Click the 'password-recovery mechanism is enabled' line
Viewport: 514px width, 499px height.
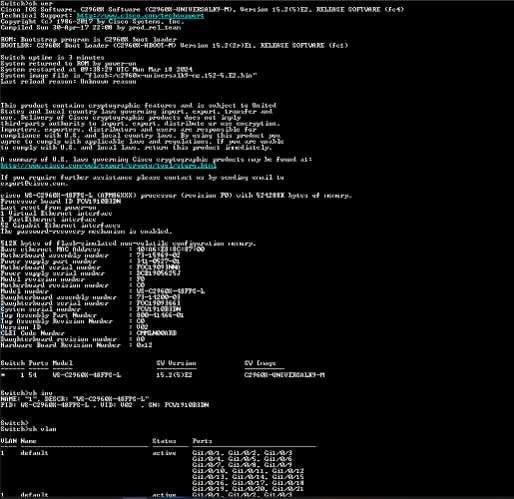pyautogui.click(x=86, y=231)
